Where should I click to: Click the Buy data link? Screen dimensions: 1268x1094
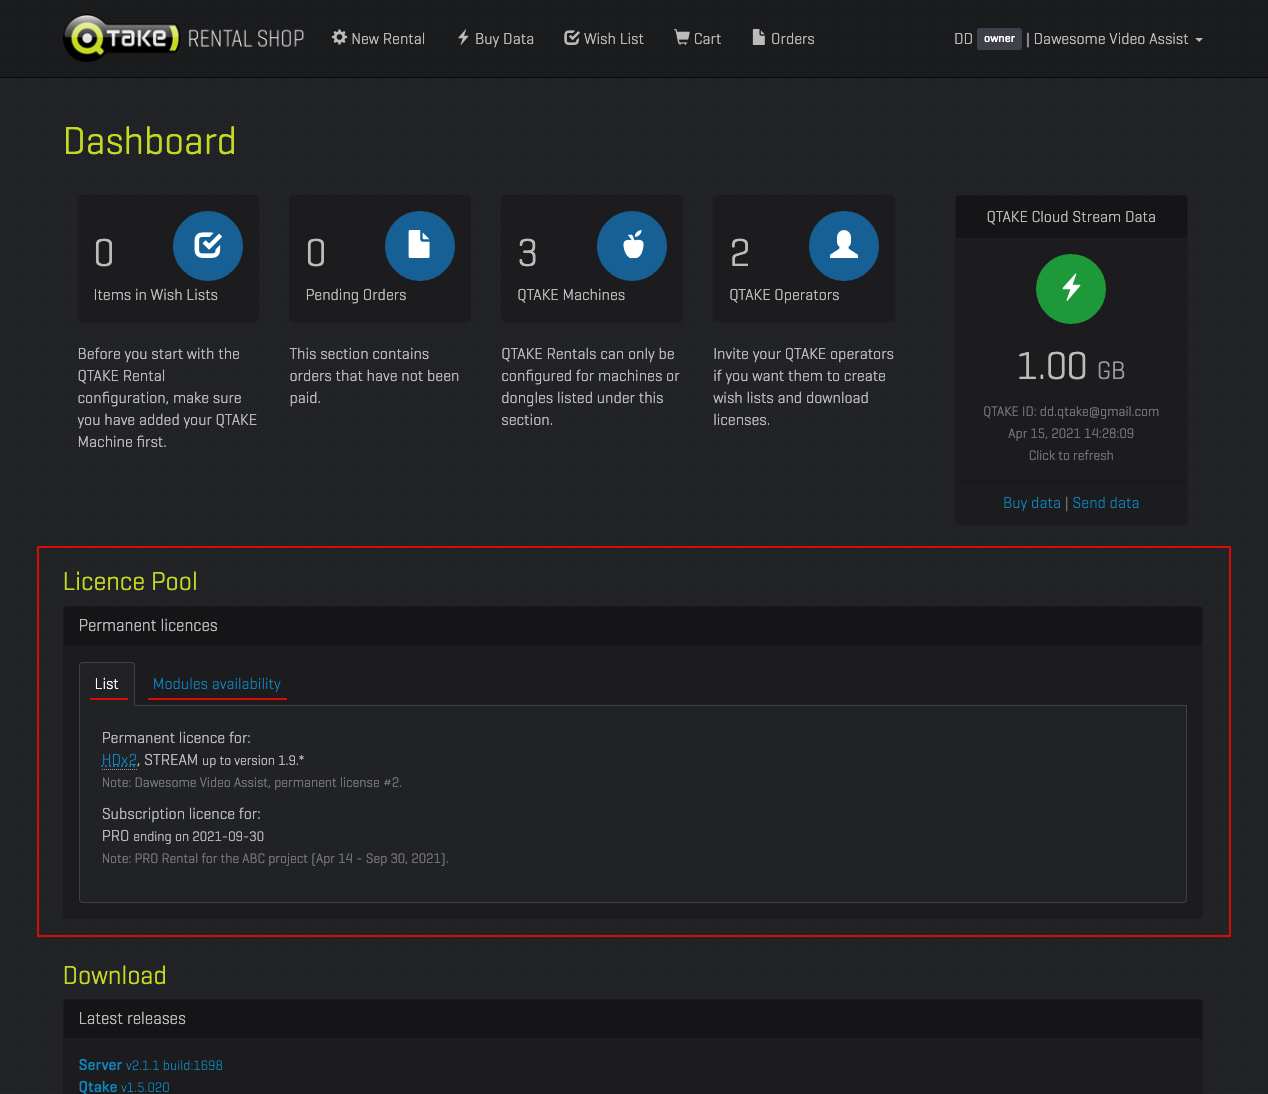click(1032, 503)
